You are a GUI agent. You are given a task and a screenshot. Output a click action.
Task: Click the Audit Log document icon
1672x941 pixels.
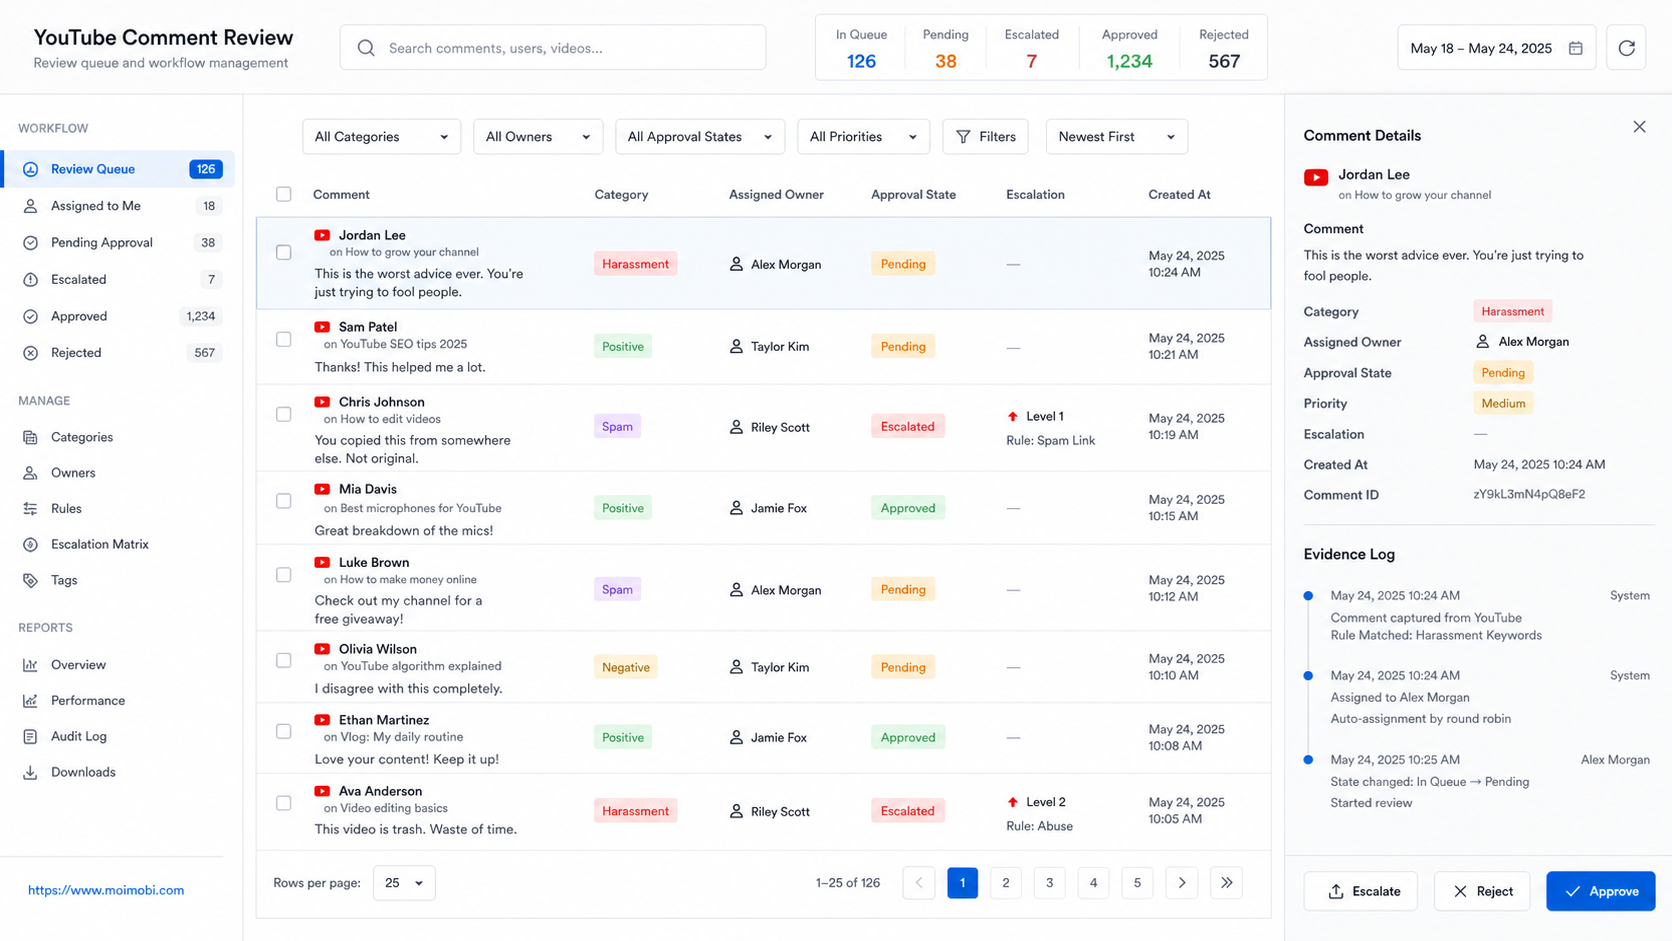point(30,737)
